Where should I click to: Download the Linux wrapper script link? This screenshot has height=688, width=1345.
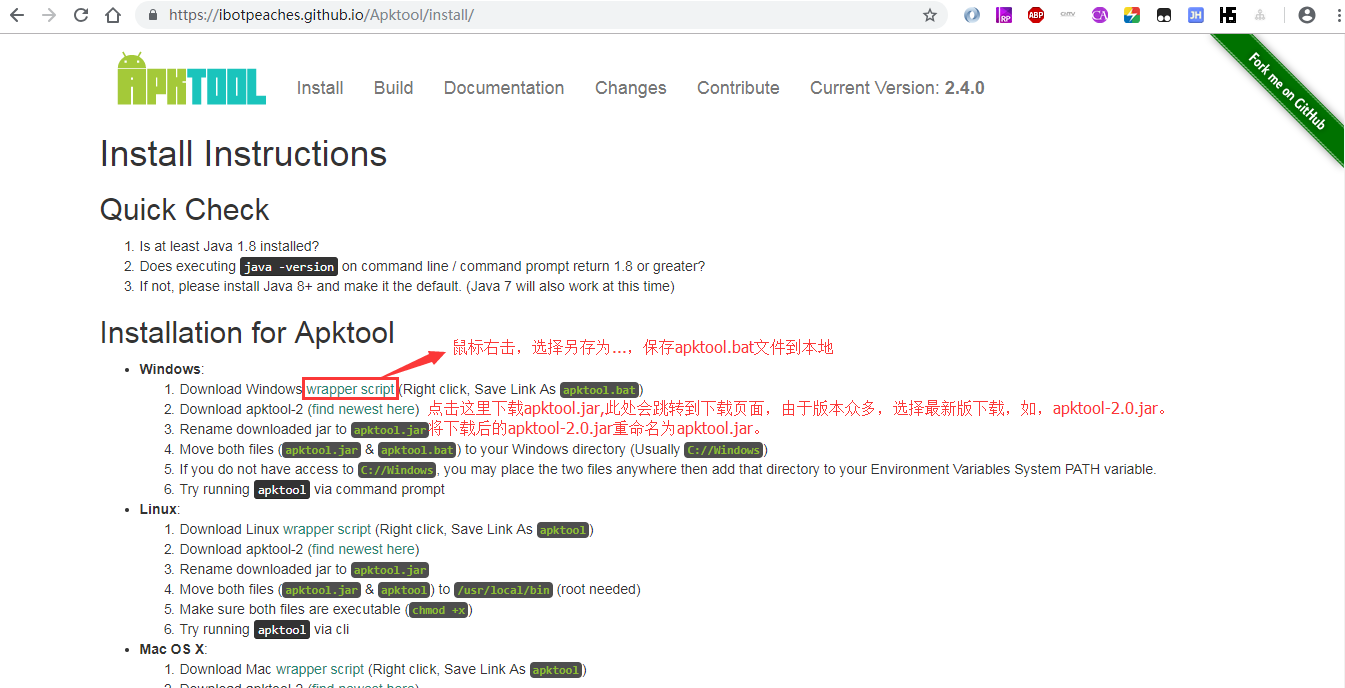327,529
